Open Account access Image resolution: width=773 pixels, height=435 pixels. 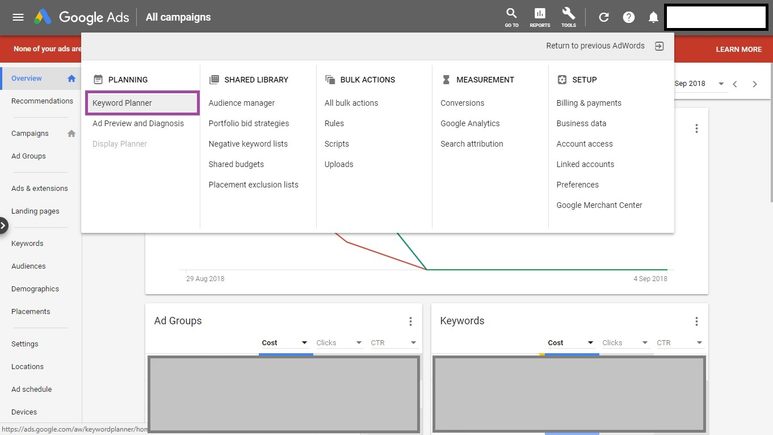585,144
